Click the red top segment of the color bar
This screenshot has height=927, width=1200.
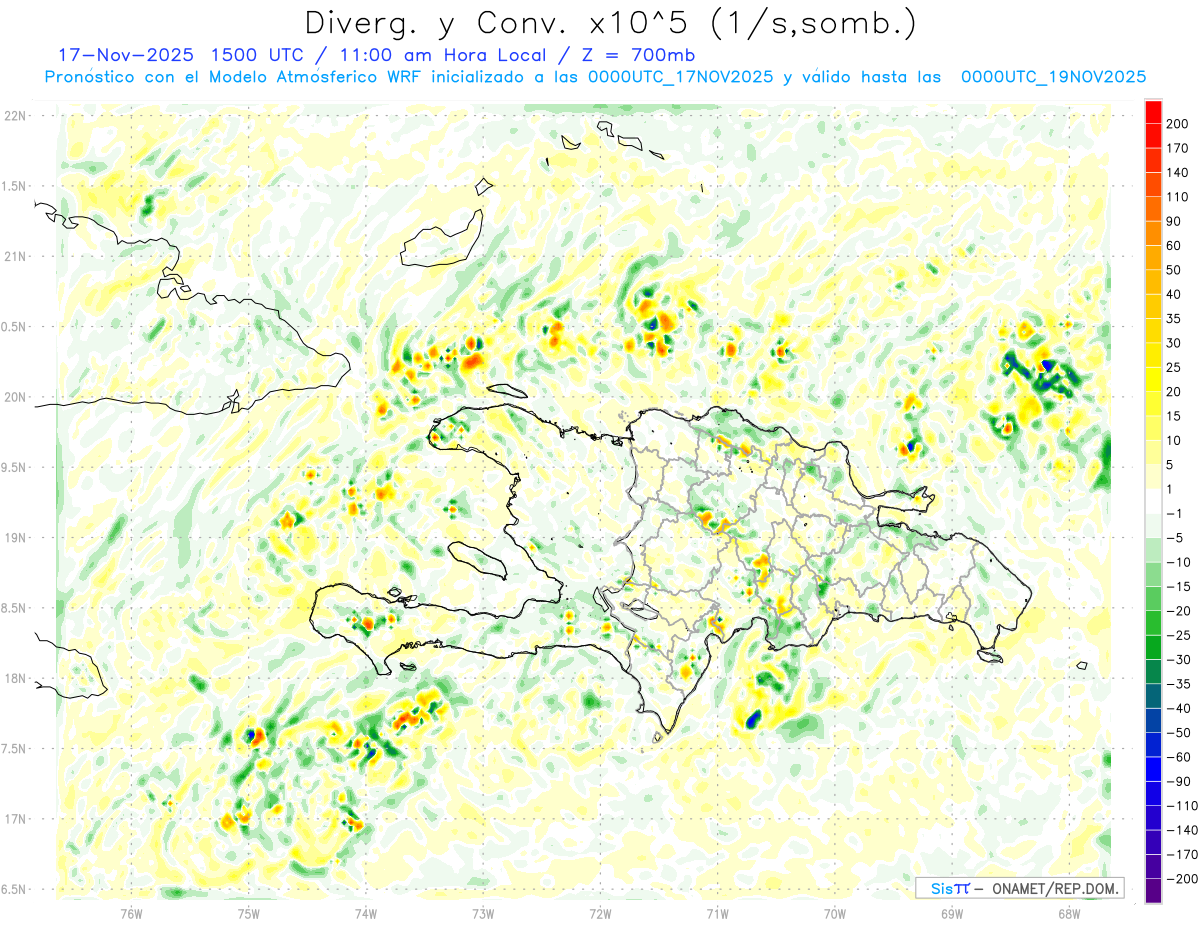coord(1153,113)
